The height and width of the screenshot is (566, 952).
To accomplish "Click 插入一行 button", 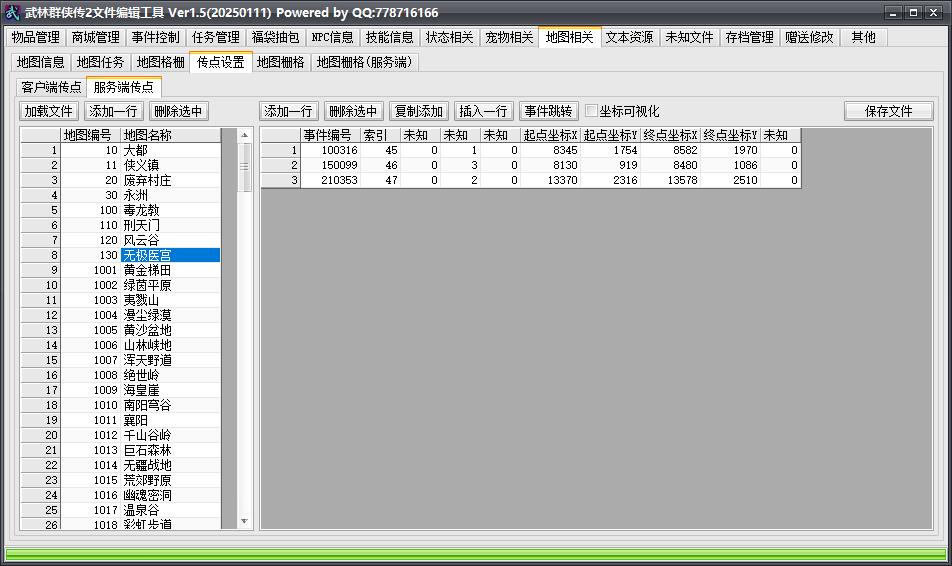I will (x=483, y=111).
